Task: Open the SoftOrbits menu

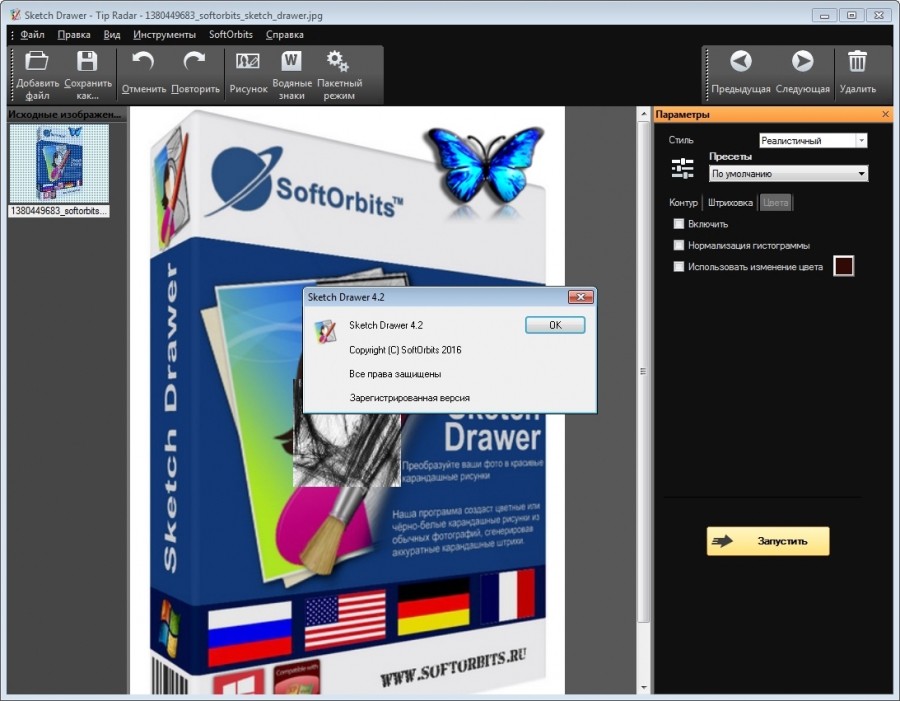Action: (231, 34)
